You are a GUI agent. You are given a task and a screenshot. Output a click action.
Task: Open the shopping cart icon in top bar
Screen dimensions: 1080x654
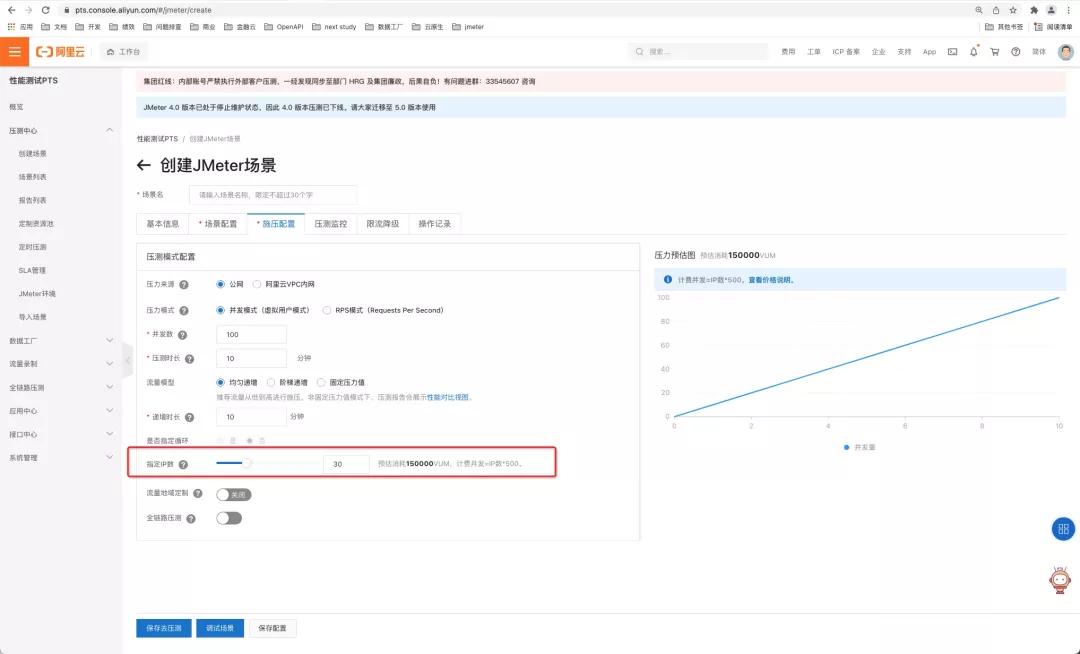point(995,52)
